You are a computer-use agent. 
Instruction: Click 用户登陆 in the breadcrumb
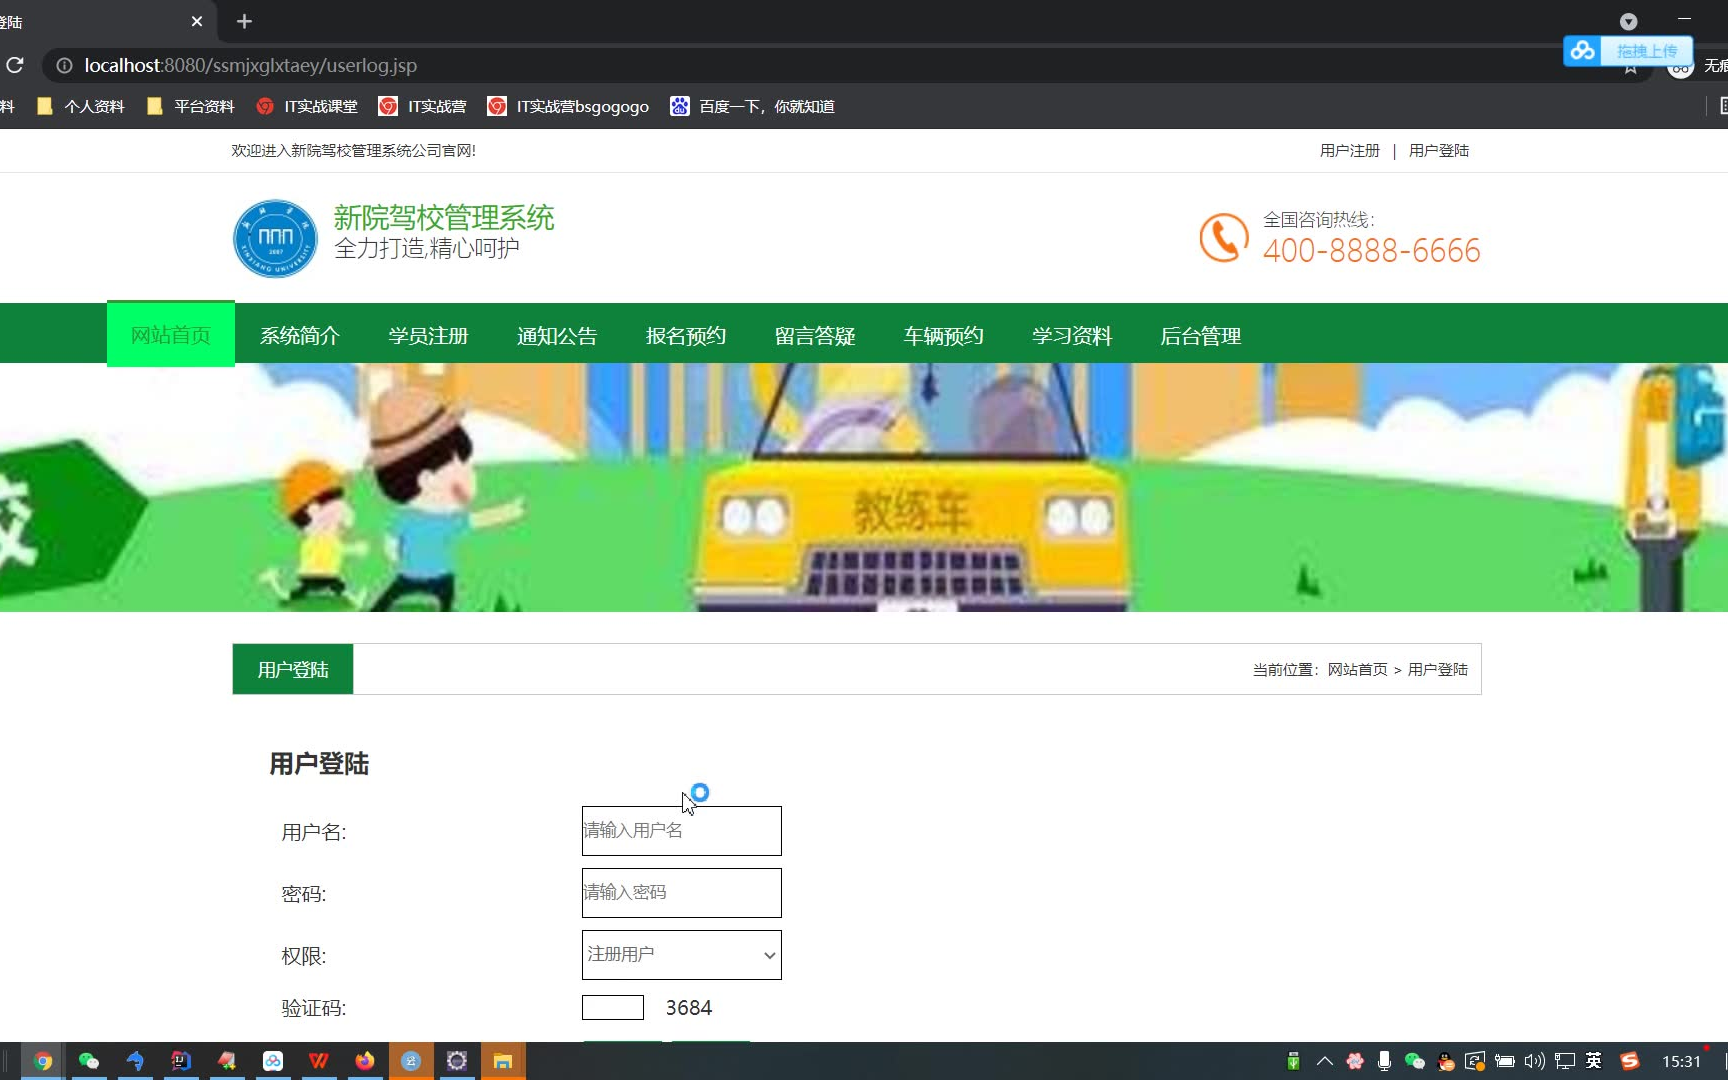[1438, 670]
